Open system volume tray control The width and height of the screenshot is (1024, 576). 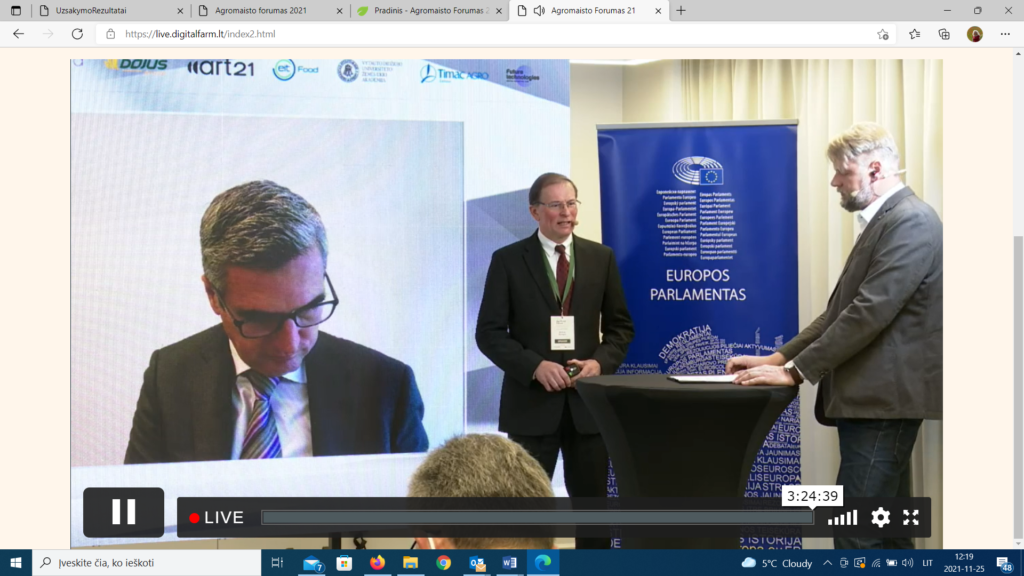pos(907,563)
